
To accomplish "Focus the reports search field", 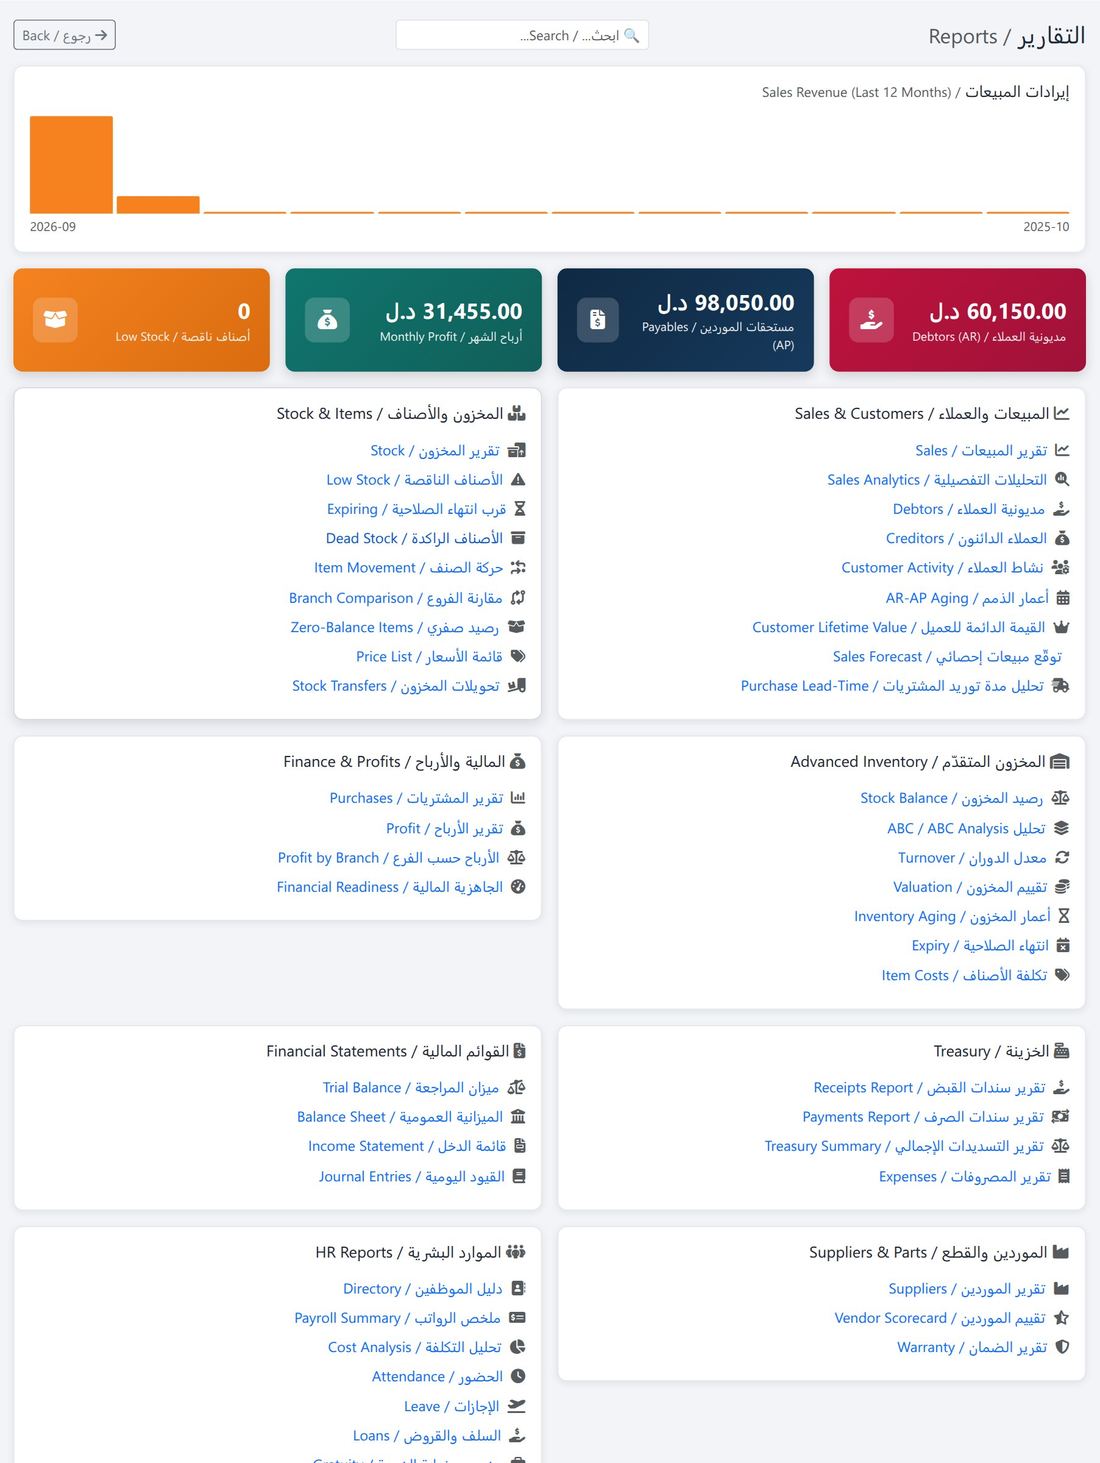I will click(x=522, y=35).
